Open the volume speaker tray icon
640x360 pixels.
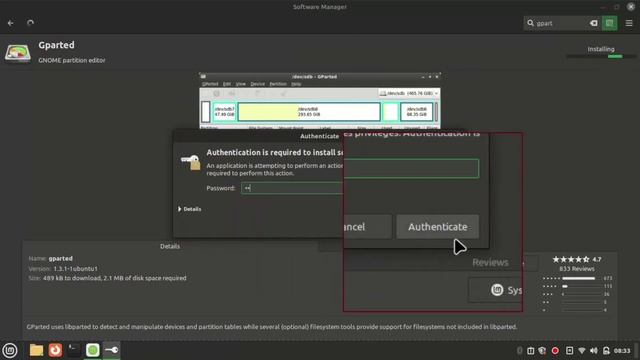pyautogui.click(x=594, y=351)
